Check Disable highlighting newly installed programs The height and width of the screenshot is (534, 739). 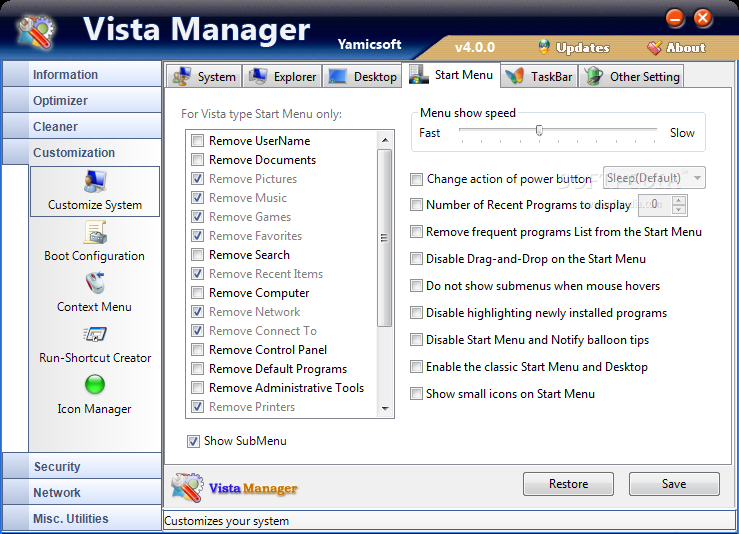416,313
